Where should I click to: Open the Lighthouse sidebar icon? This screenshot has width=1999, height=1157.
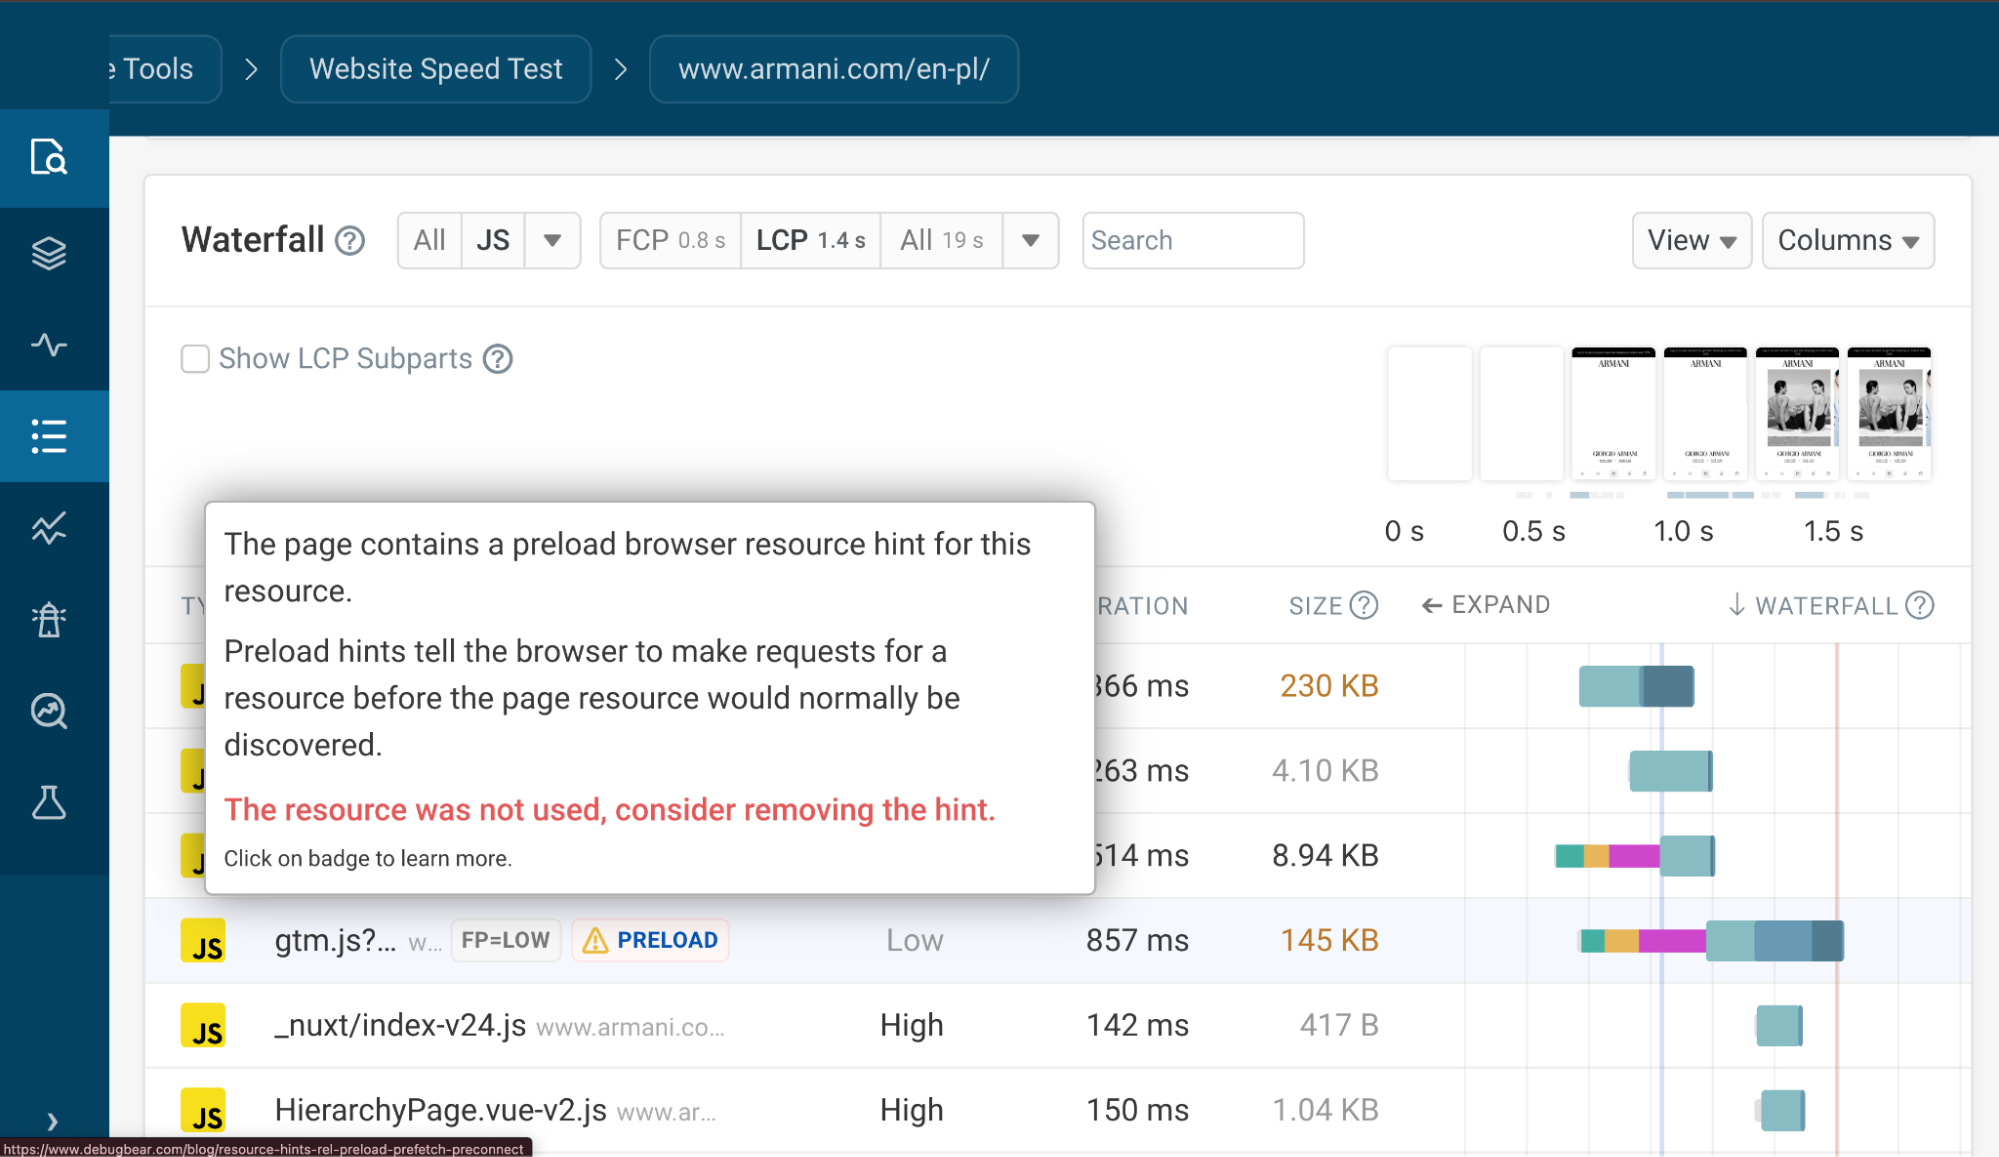click(48, 620)
